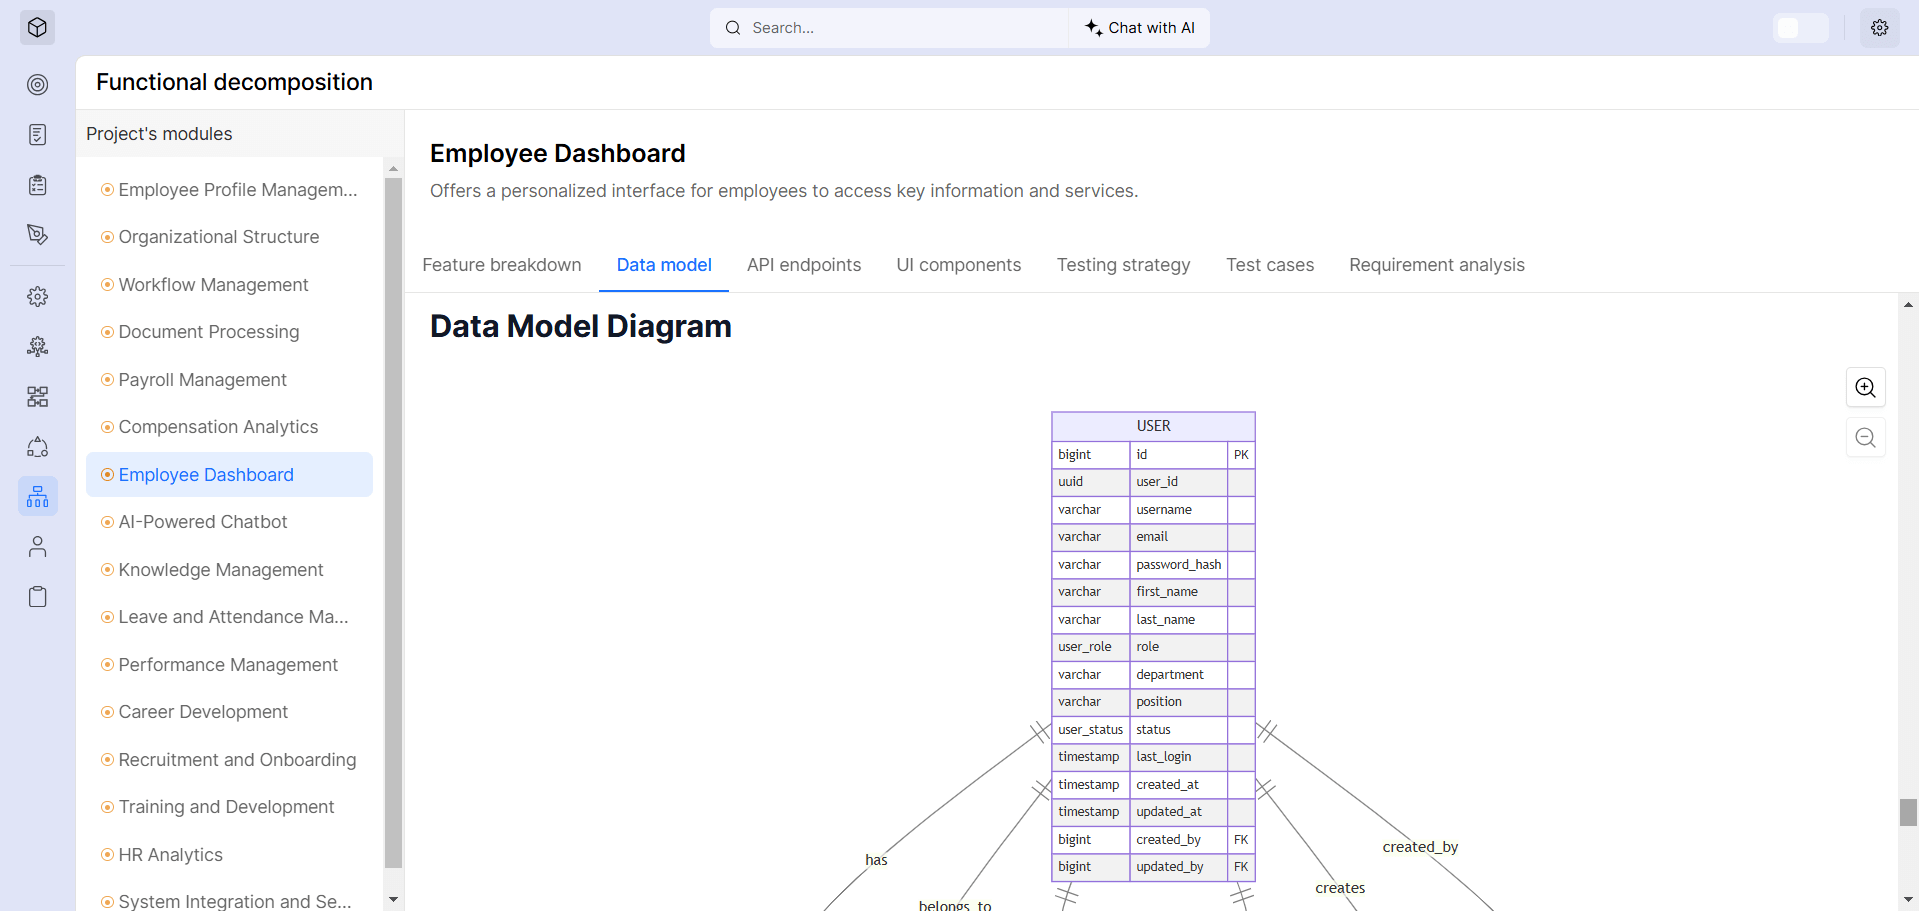Open the gear-with-nodes sidebar icon
The image size is (1919, 911).
(37, 347)
